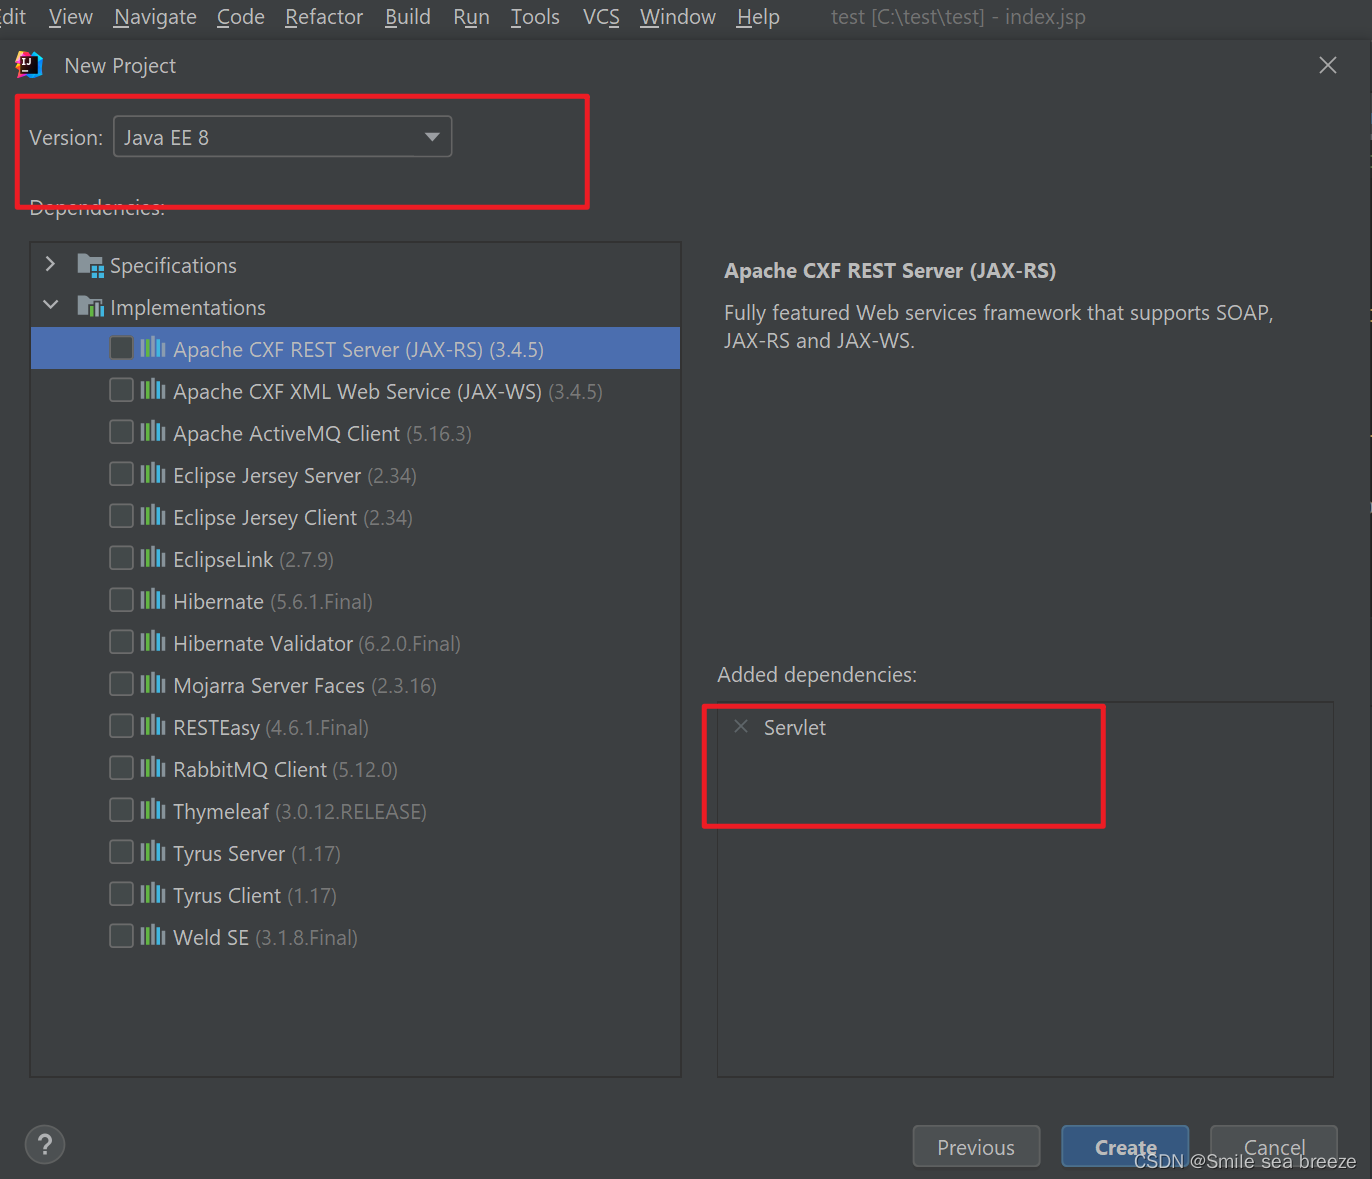Click library icon of Apache CXF XML Web Service

point(153,390)
